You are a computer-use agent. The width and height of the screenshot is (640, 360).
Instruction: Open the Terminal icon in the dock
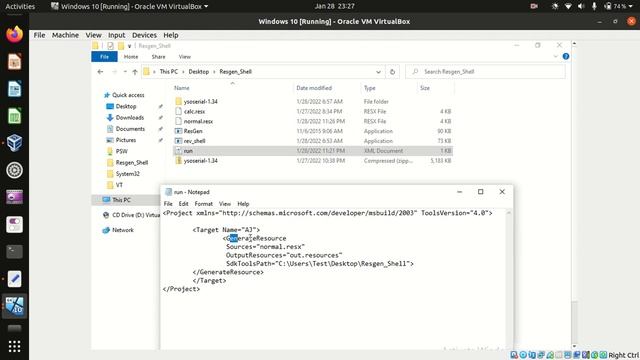click(14, 251)
